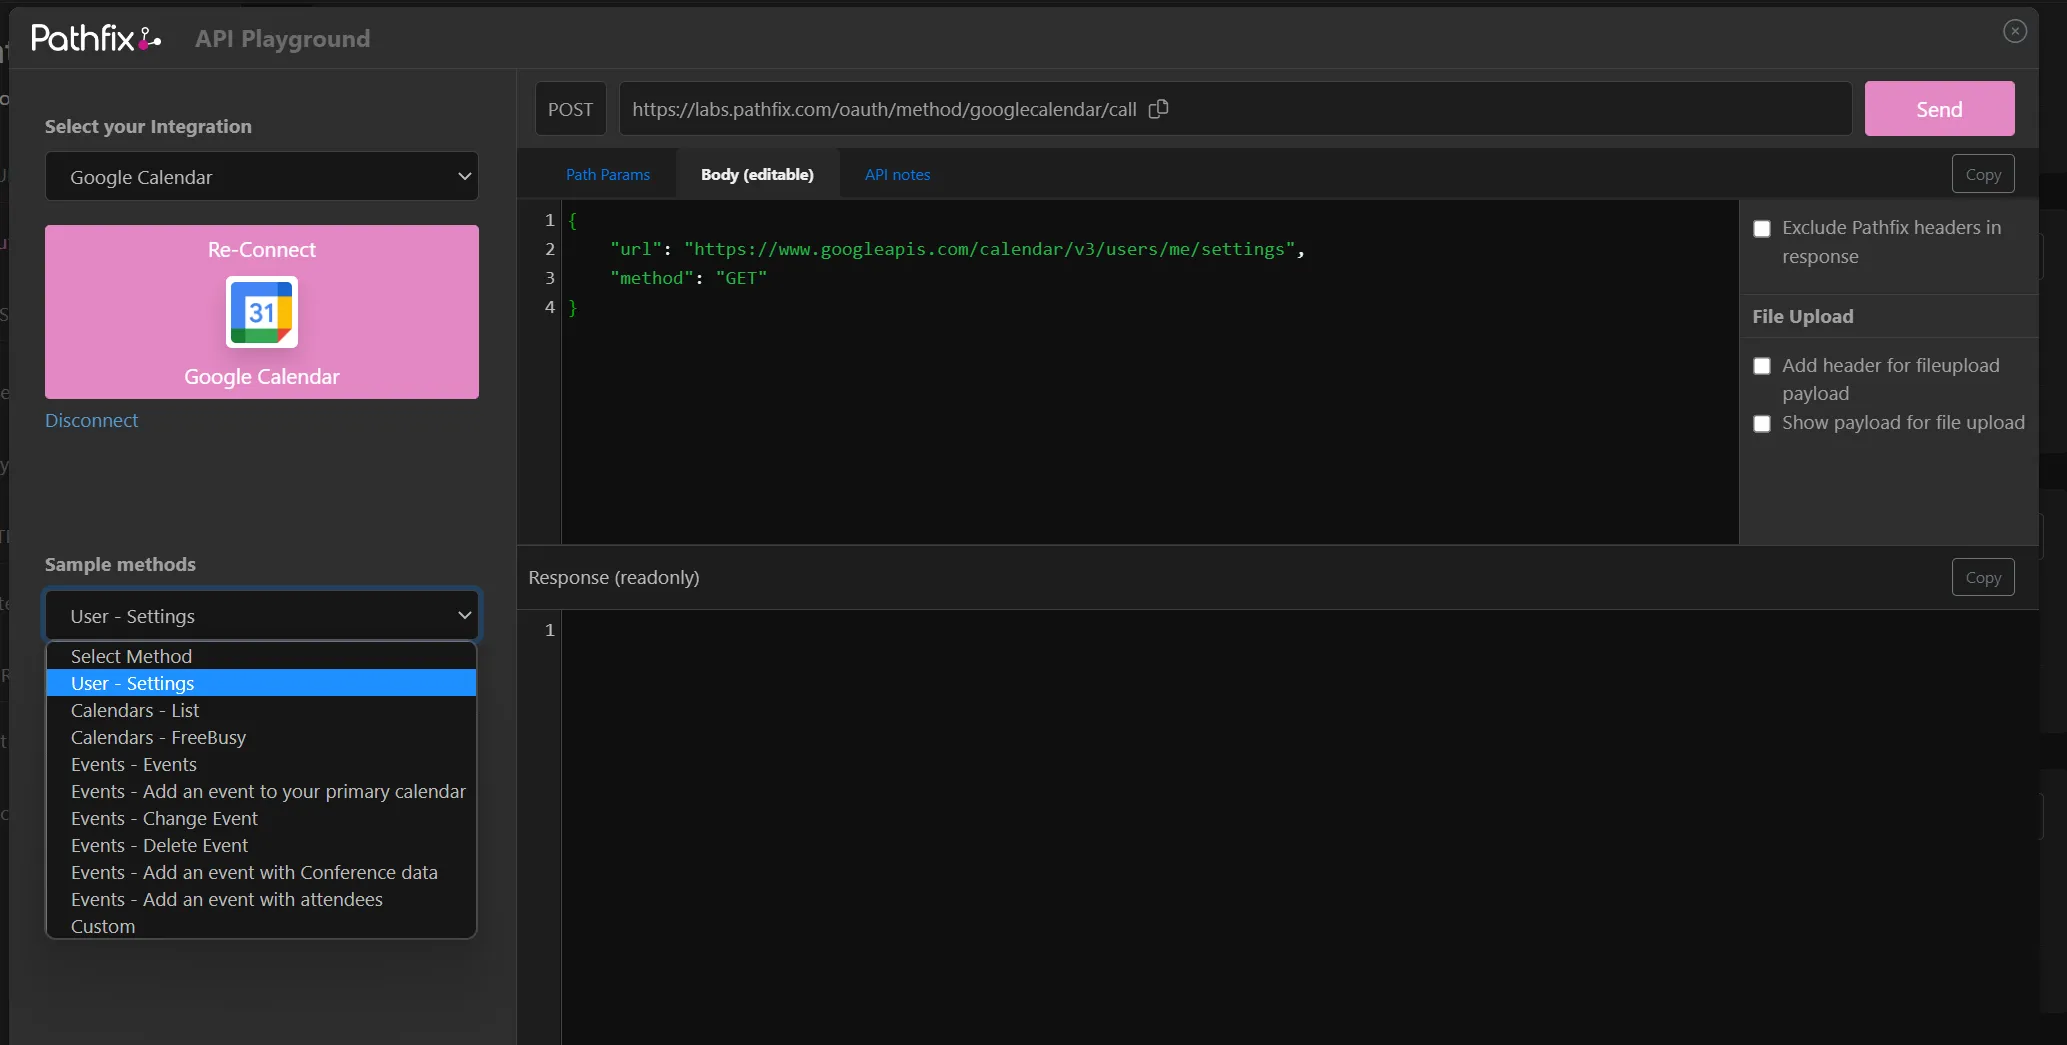2067x1045 pixels.
Task: Select Calendars - FreeBusy method
Action: pyautogui.click(x=261, y=737)
